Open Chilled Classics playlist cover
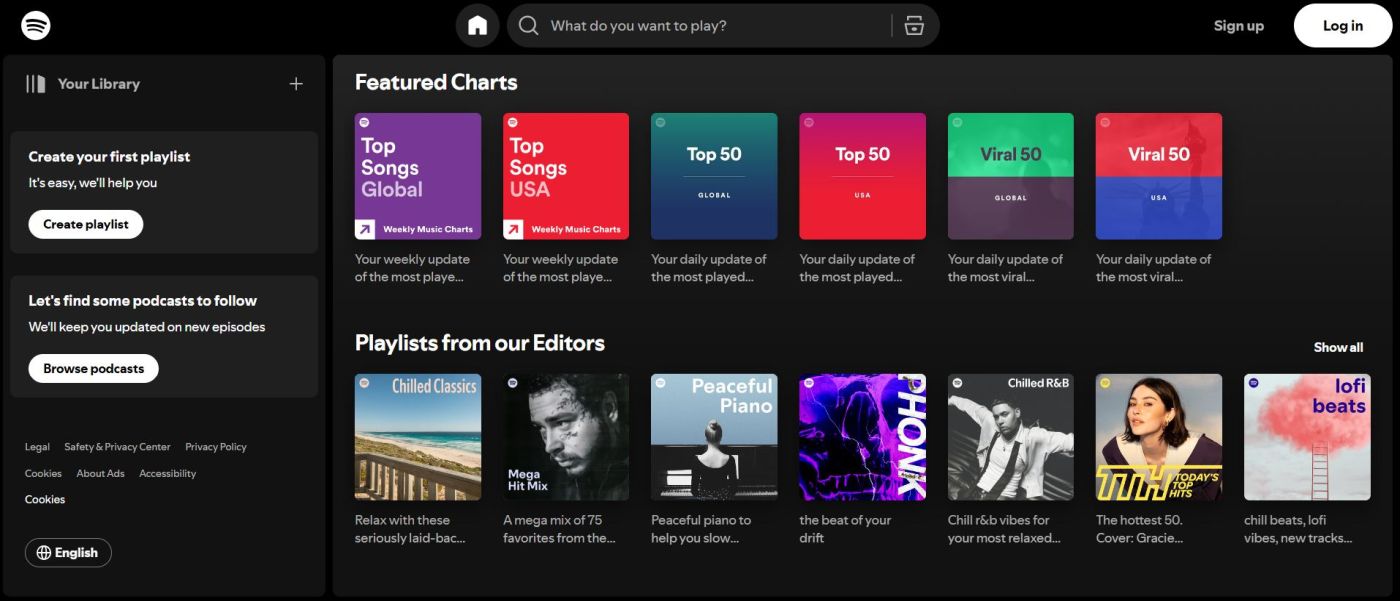 [418, 437]
